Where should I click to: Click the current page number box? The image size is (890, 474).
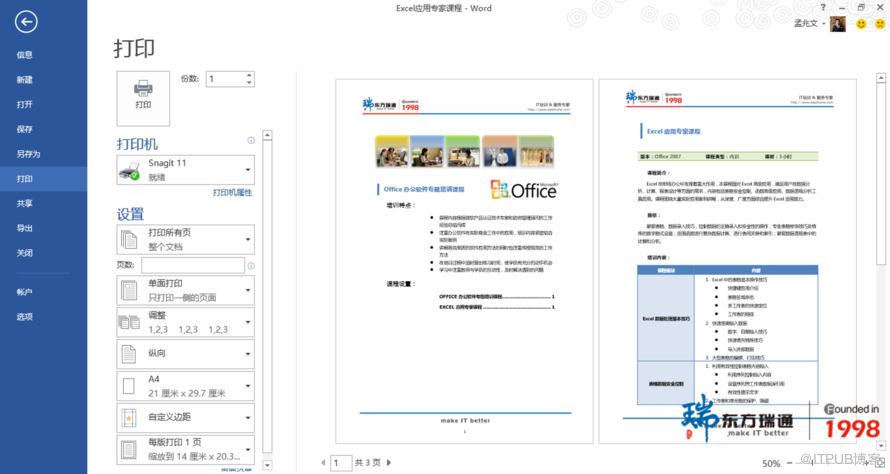pyautogui.click(x=341, y=463)
